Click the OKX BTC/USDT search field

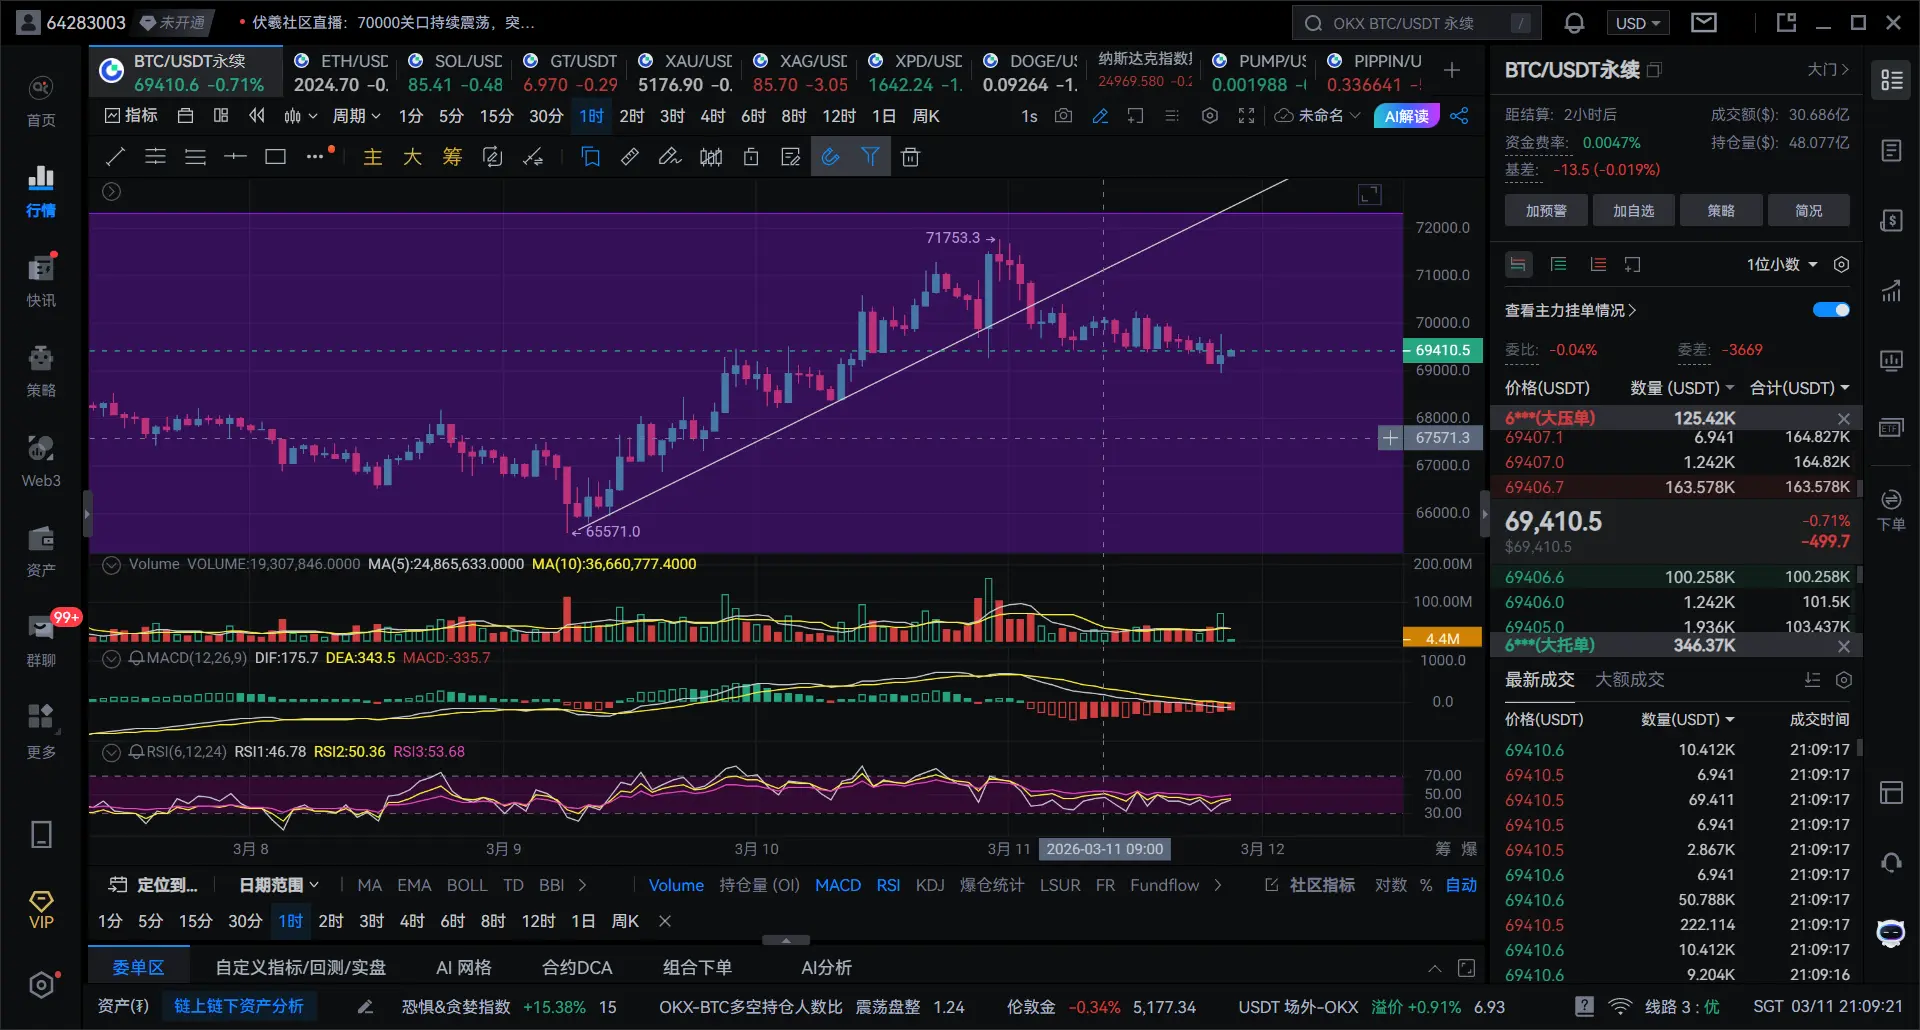[1416, 23]
